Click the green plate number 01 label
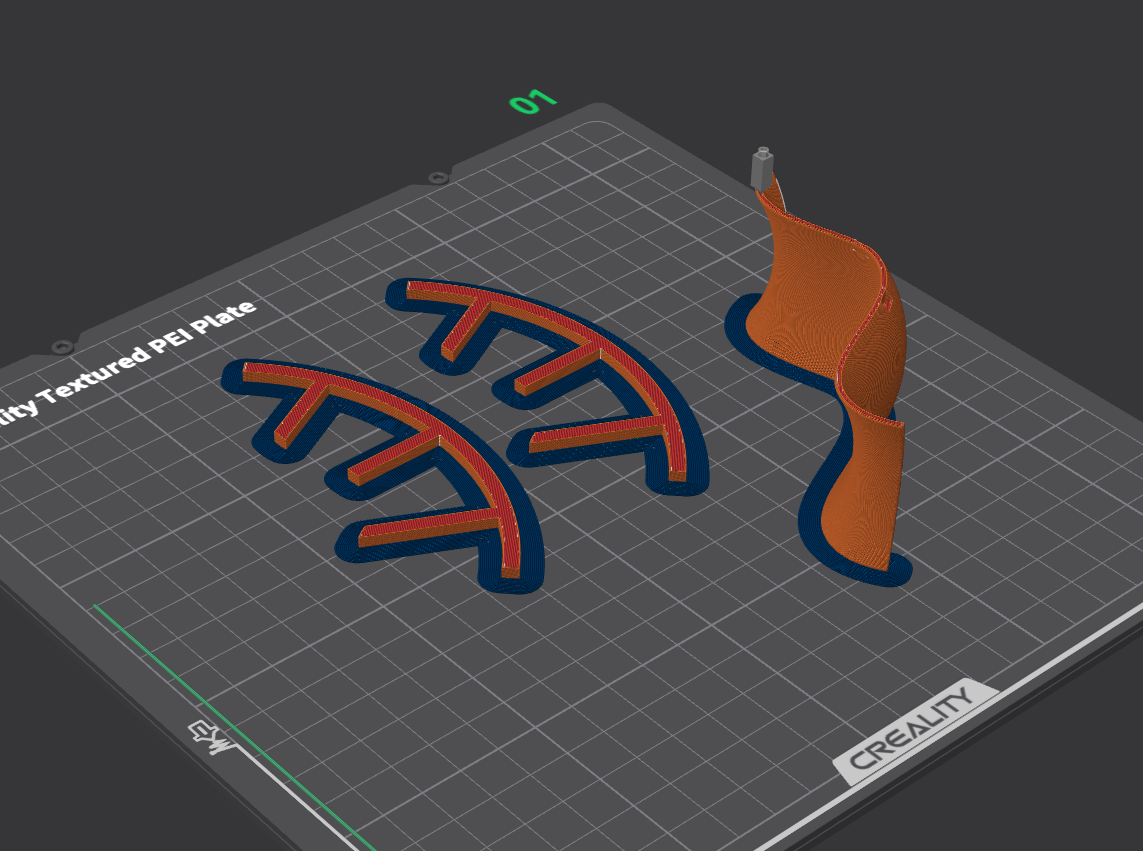1143x851 pixels. 533,101
